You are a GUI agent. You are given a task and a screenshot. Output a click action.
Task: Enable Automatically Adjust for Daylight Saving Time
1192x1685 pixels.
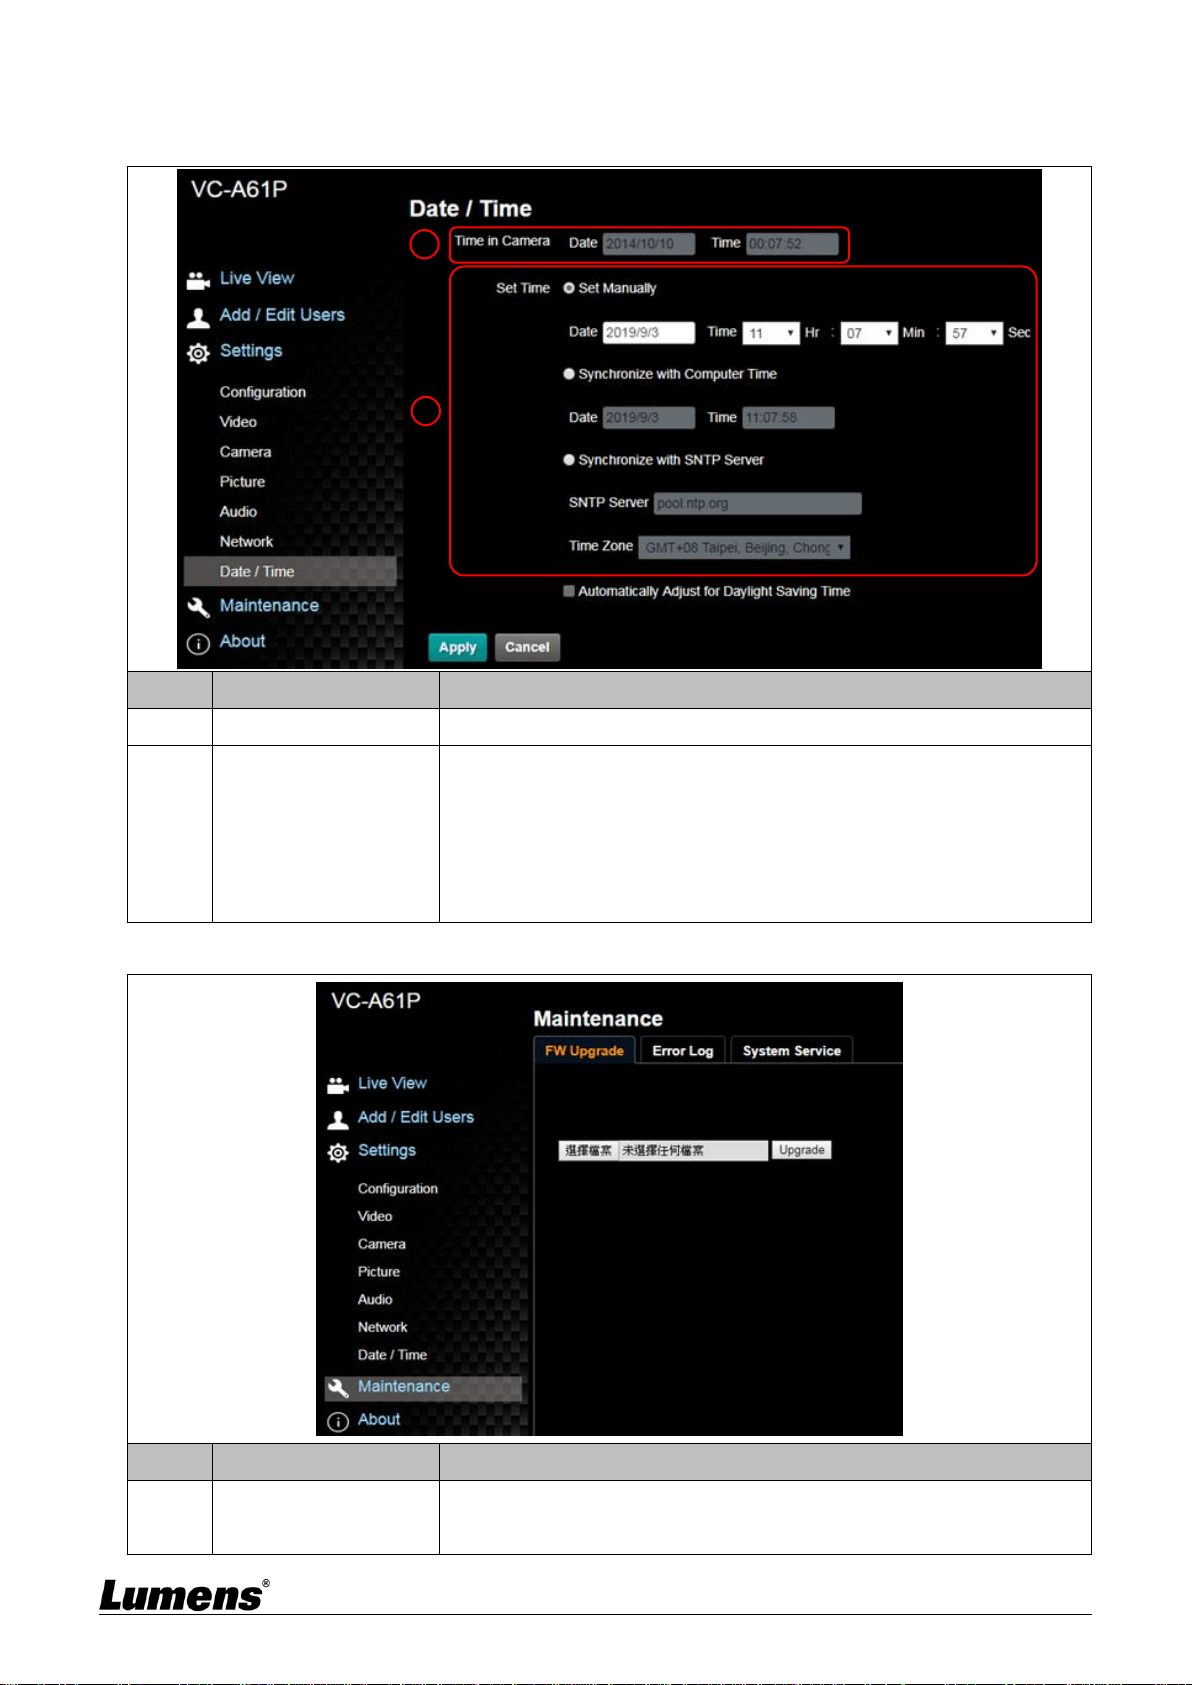click(x=569, y=591)
